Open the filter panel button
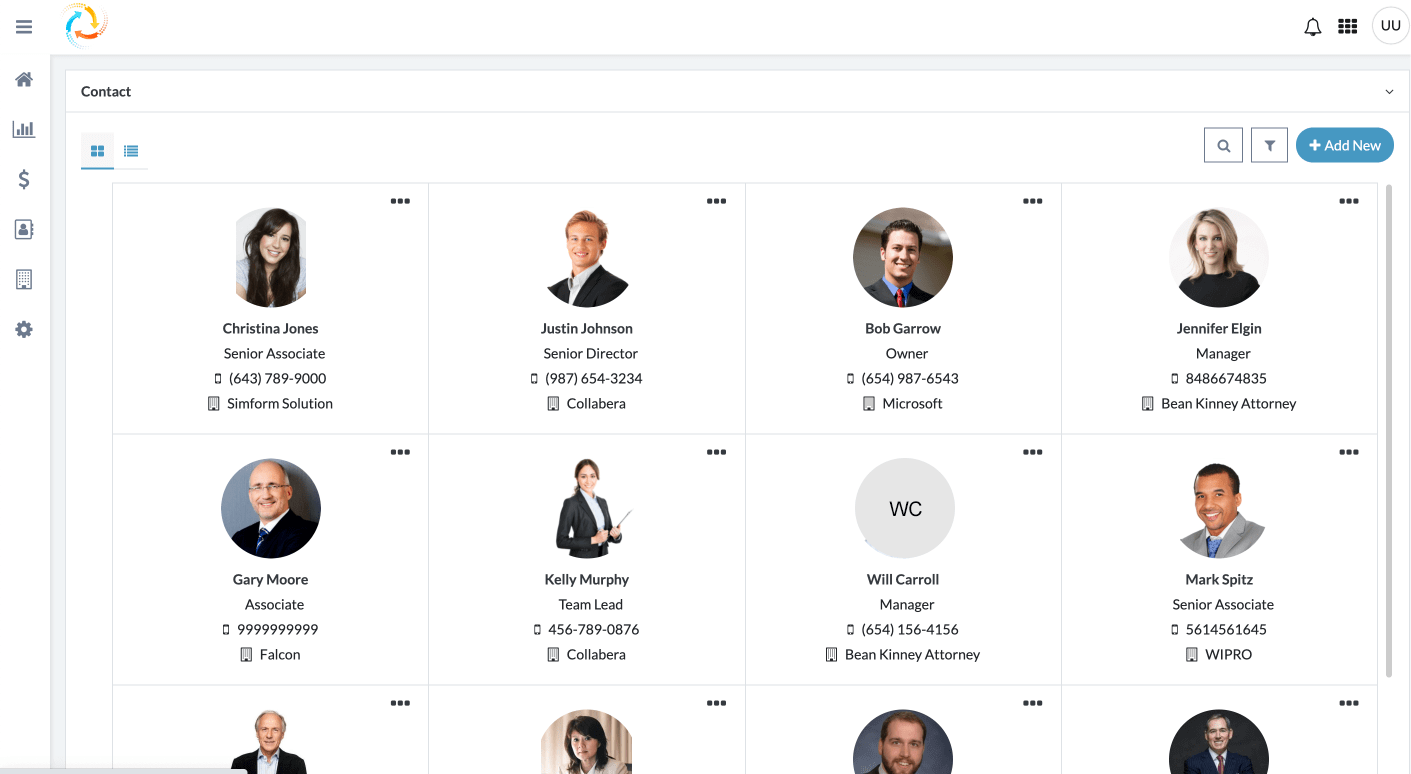This screenshot has width=1411, height=774. (x=1269, y=145)
